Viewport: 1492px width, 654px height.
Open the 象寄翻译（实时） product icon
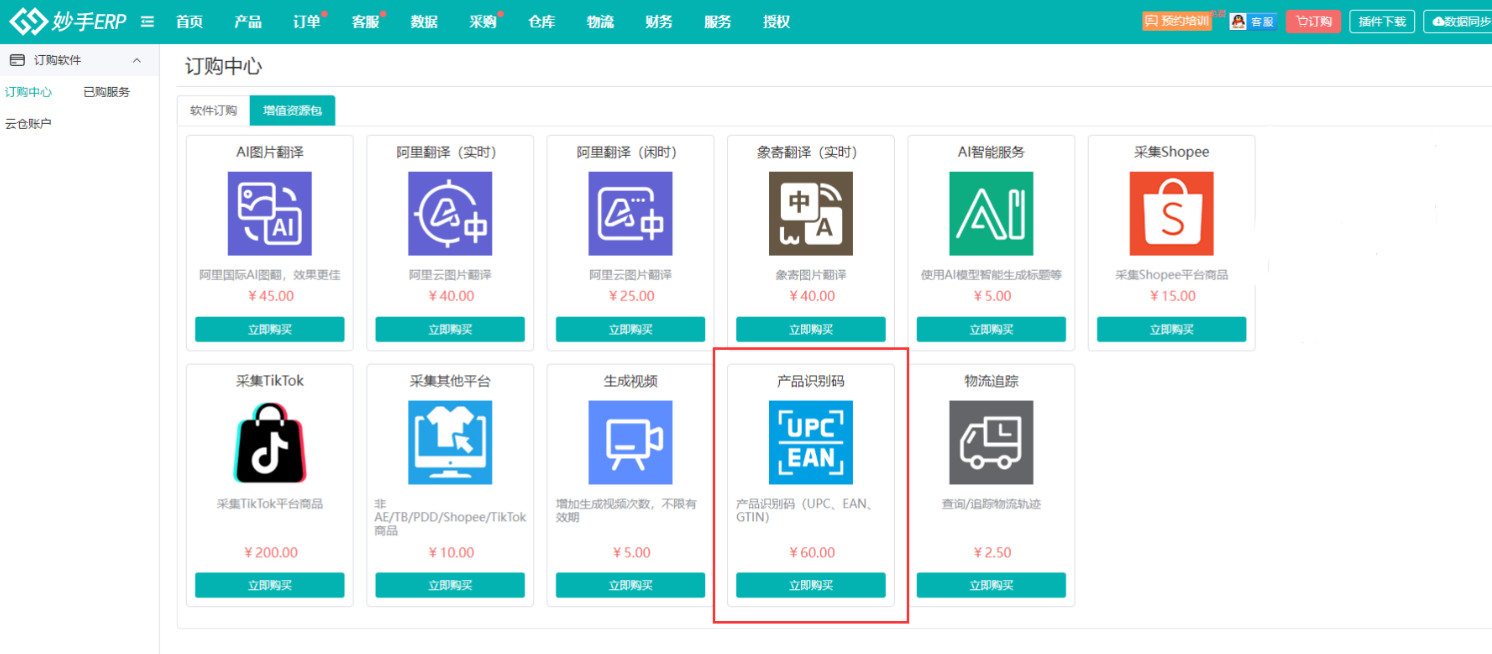[811, 213]
